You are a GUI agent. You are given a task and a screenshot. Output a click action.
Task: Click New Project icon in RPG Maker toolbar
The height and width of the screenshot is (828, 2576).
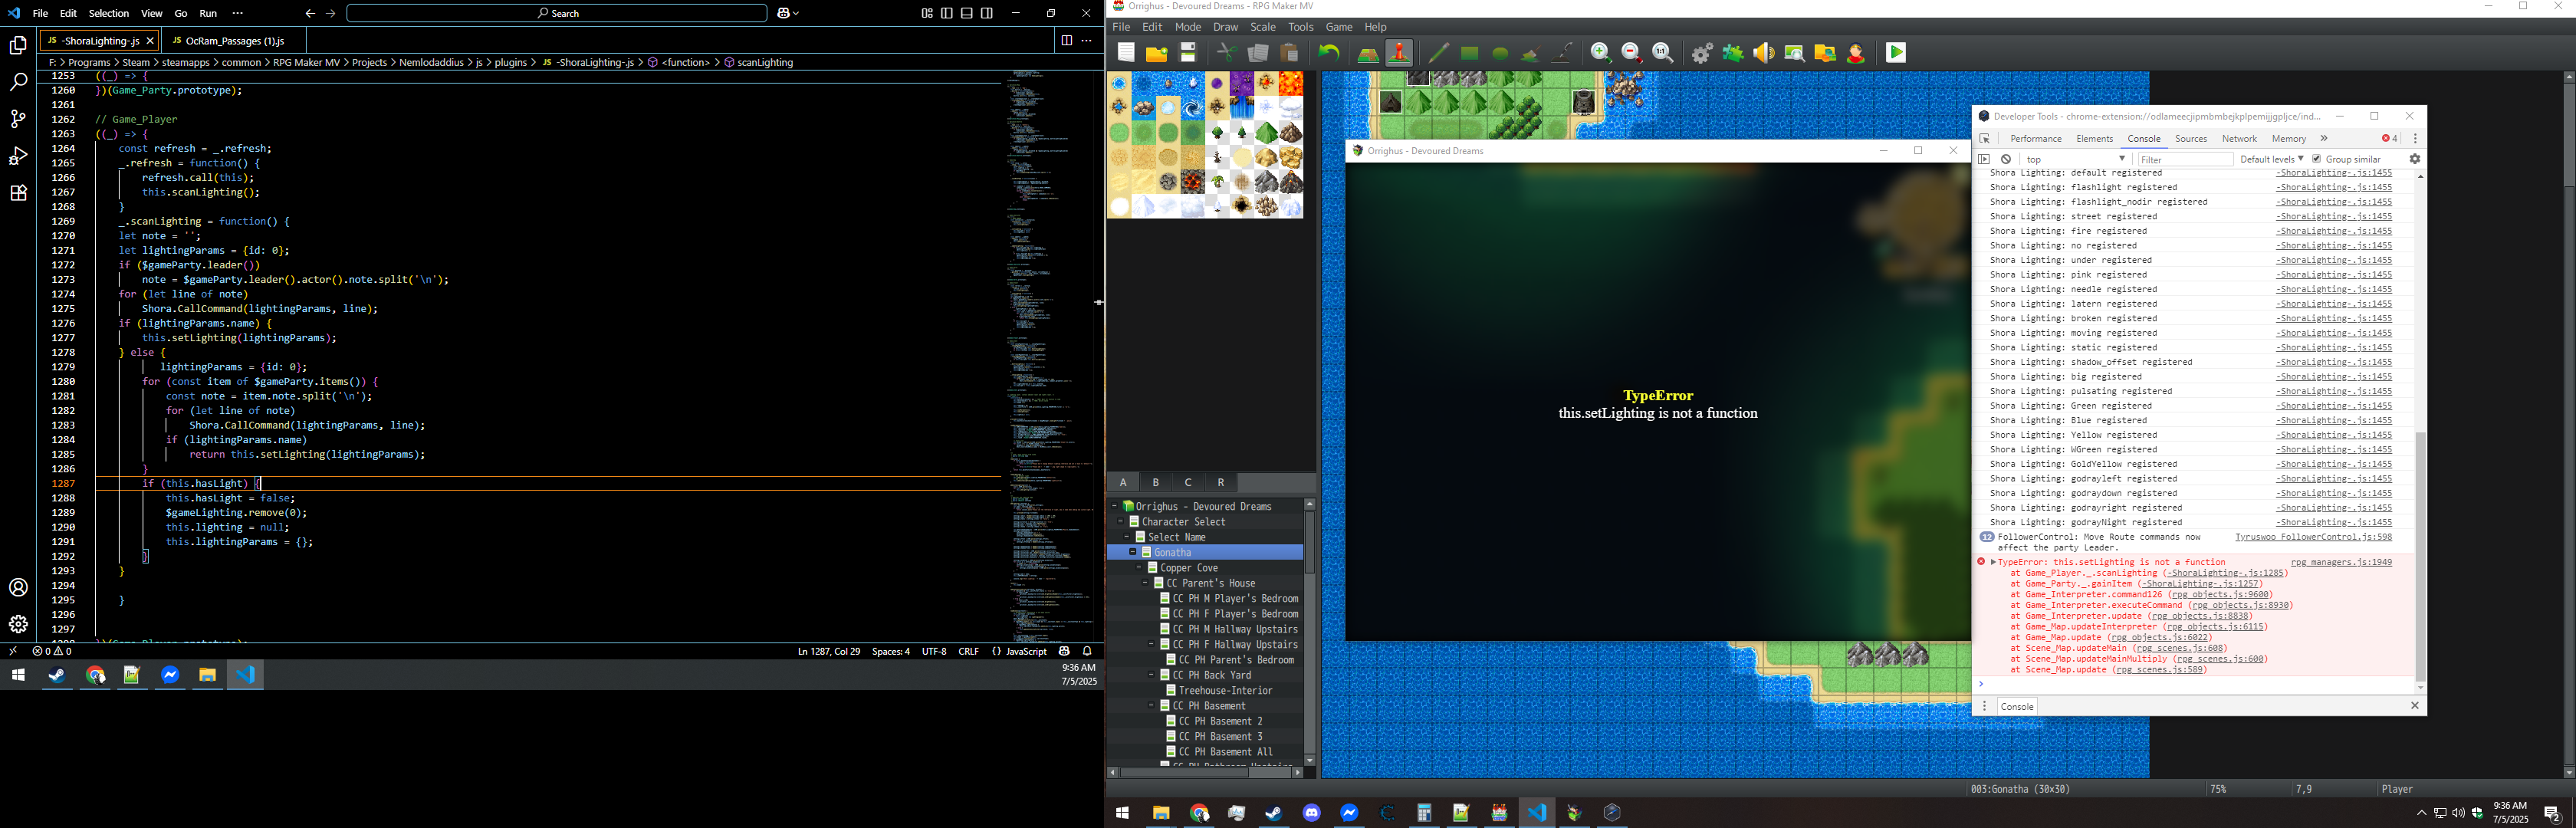pyautogui.click(x=1126, y=53)
